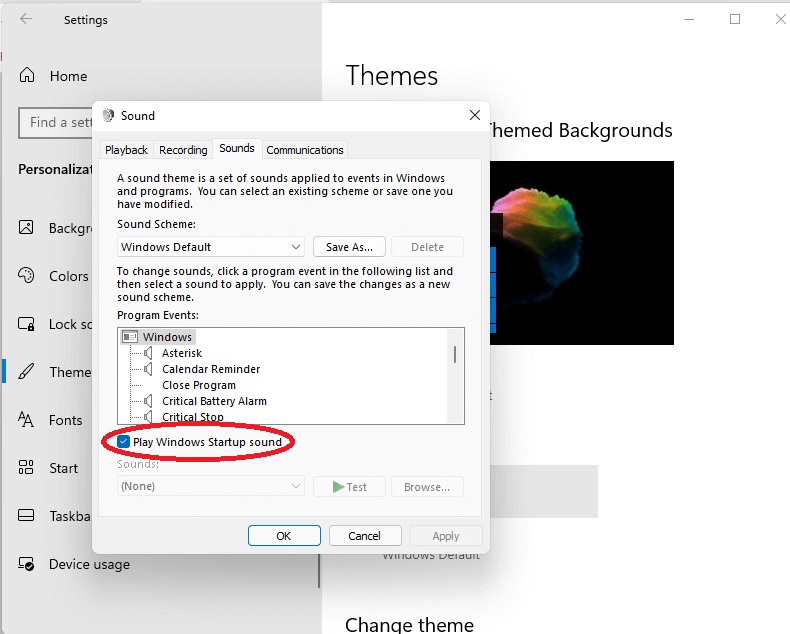Select Critical Battery Alarm event
This screenshot has height=634, width=790.
click(215, 401)
